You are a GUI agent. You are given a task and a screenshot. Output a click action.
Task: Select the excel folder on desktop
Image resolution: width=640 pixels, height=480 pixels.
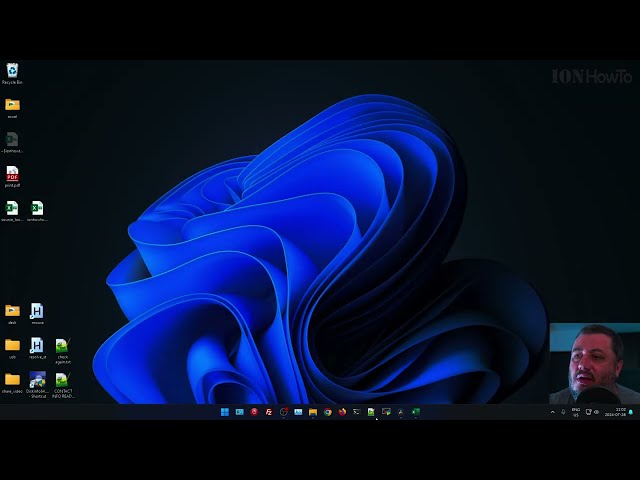(12, 106)
